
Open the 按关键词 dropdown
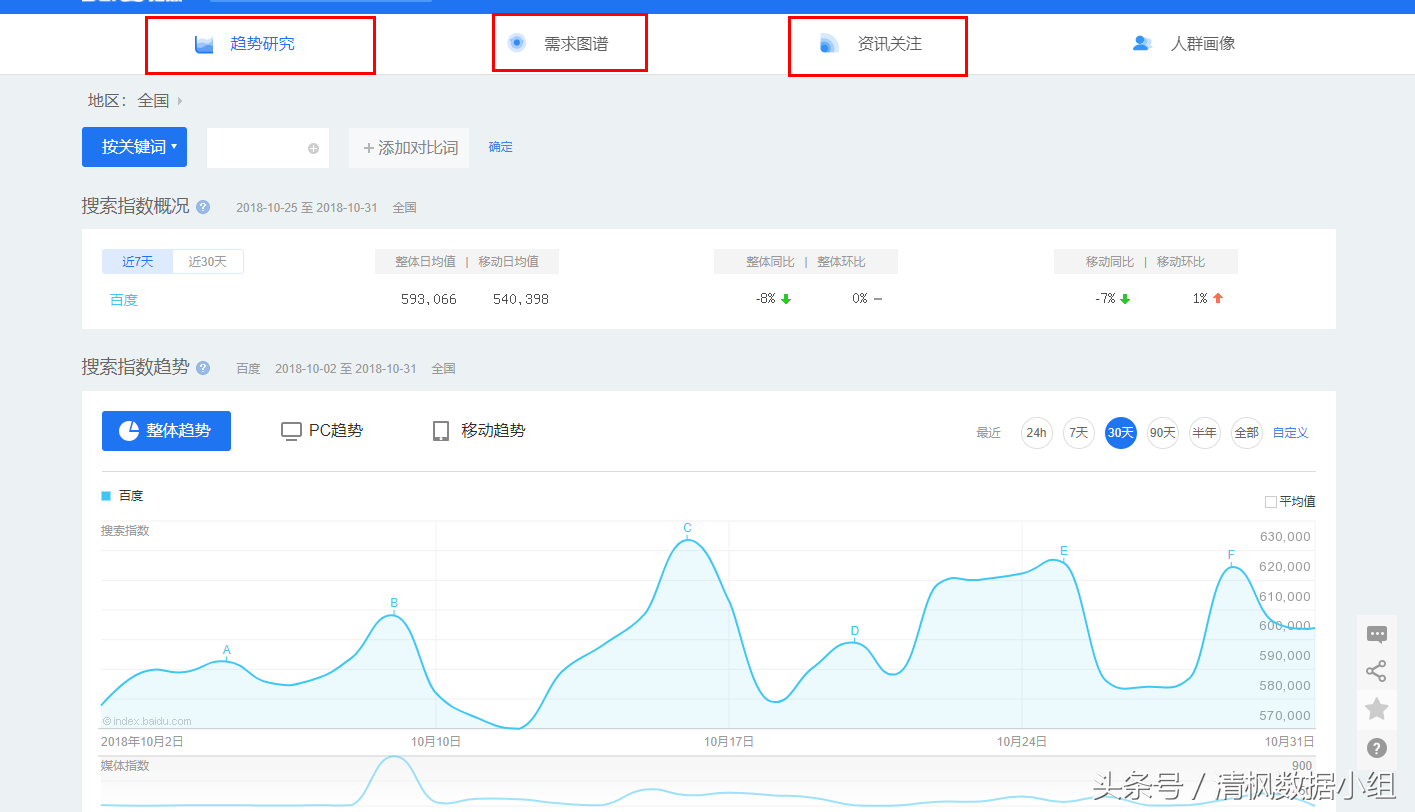134,147
